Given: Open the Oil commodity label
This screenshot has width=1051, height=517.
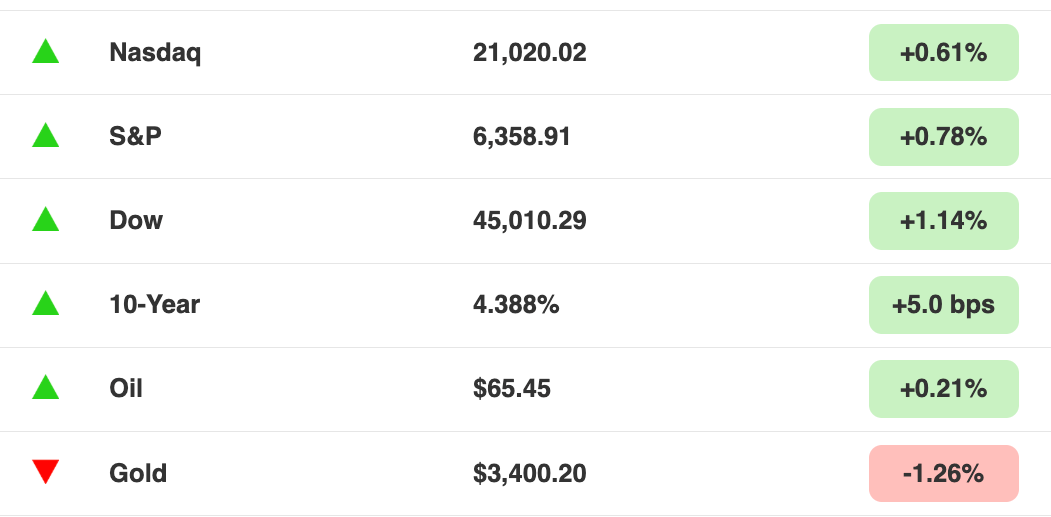Looking at the screenshot, I should point(126,388).
